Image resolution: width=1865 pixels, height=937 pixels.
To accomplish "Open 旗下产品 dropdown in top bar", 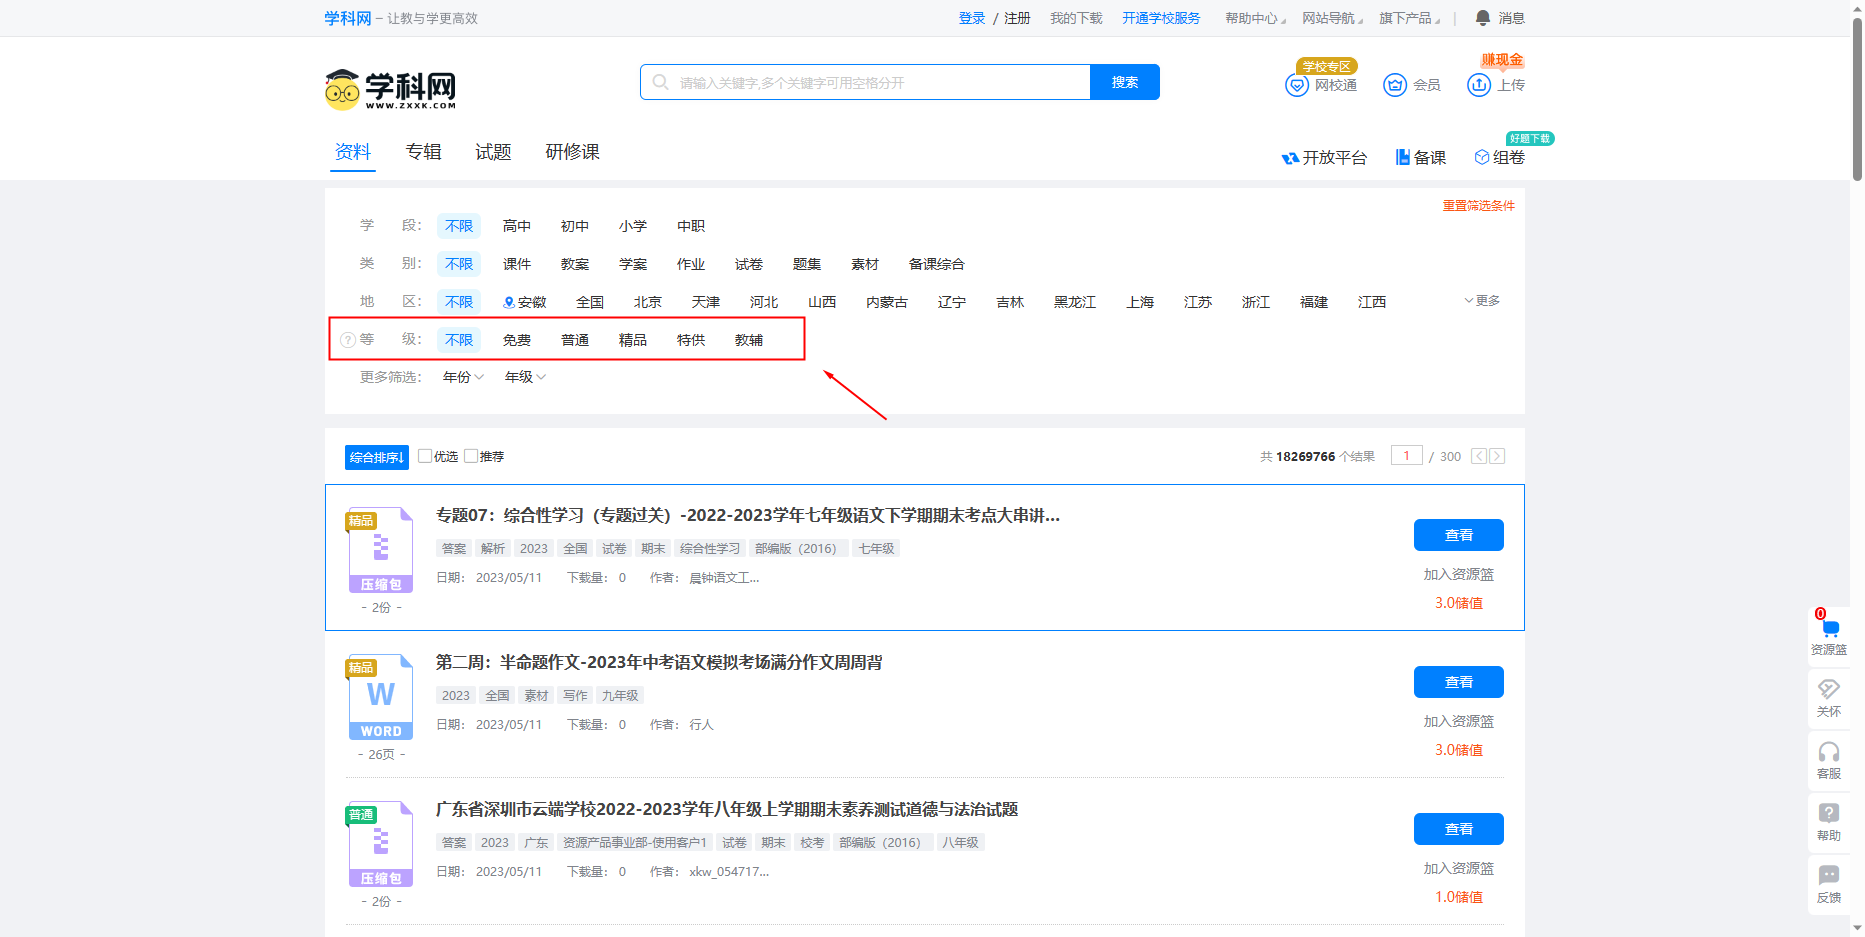I will point(1409,18).
